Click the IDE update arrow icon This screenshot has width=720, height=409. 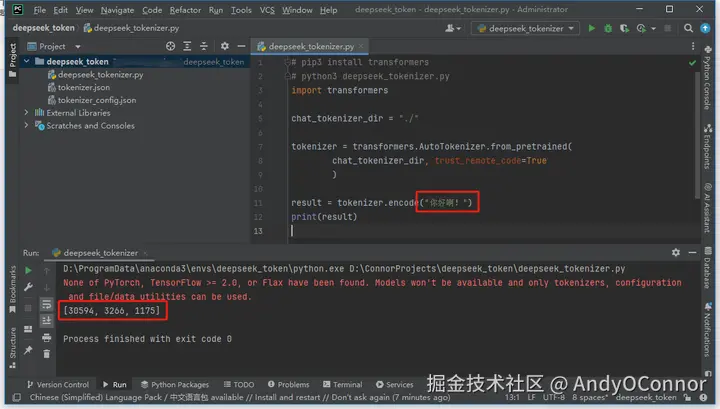705,28
